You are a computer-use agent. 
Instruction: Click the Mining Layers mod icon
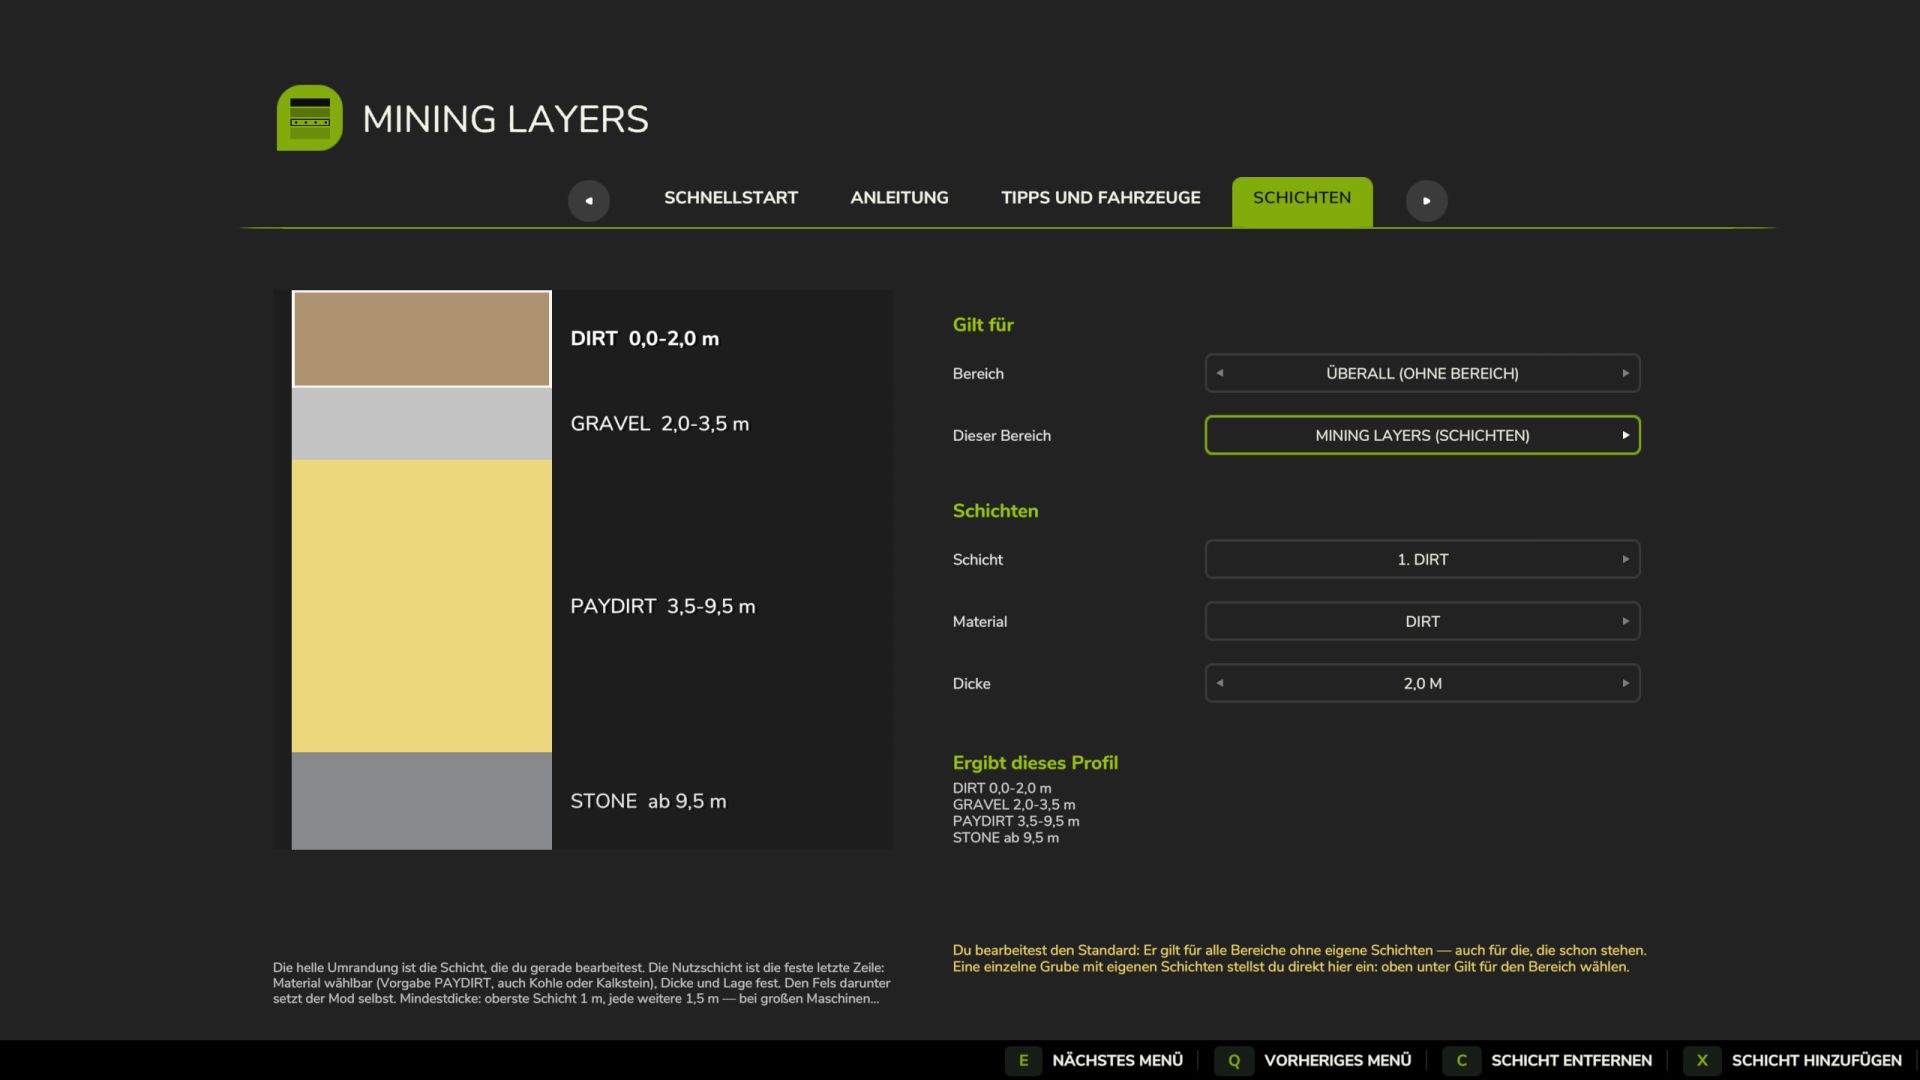(x=310, y=118)
